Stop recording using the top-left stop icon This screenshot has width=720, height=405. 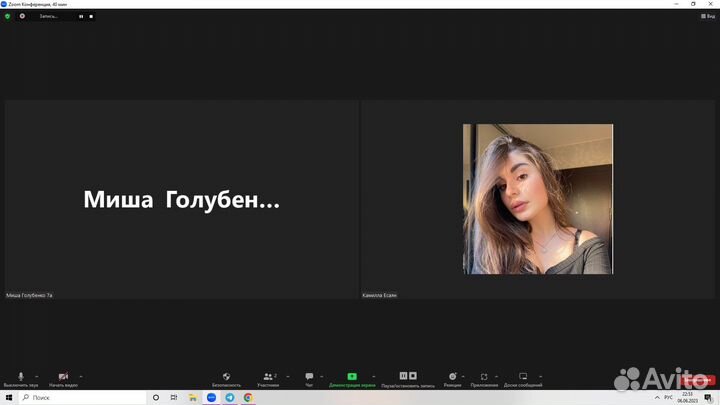[91, 17]
